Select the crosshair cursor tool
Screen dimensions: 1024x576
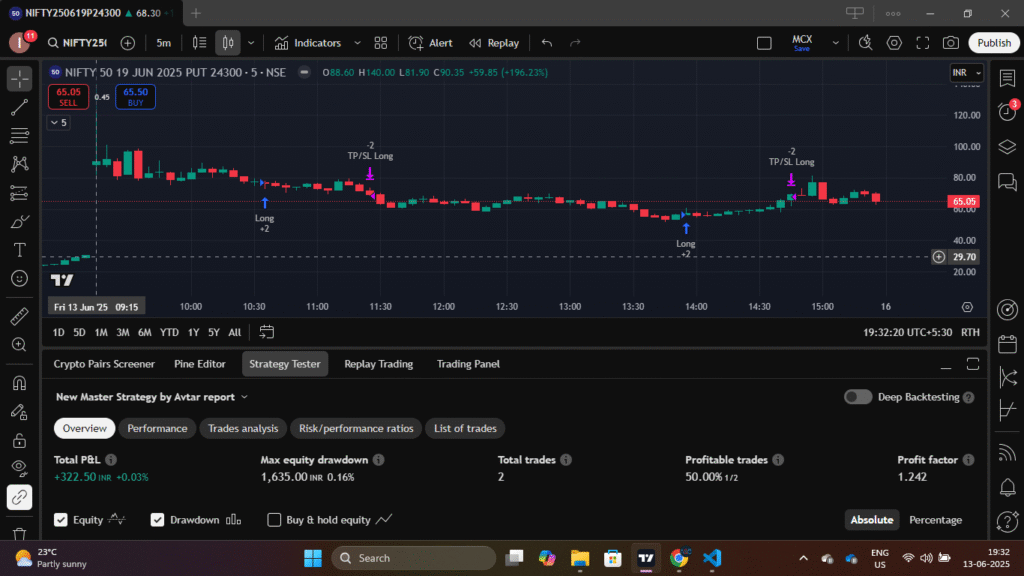pyautogui.click(x=20, y=78)
